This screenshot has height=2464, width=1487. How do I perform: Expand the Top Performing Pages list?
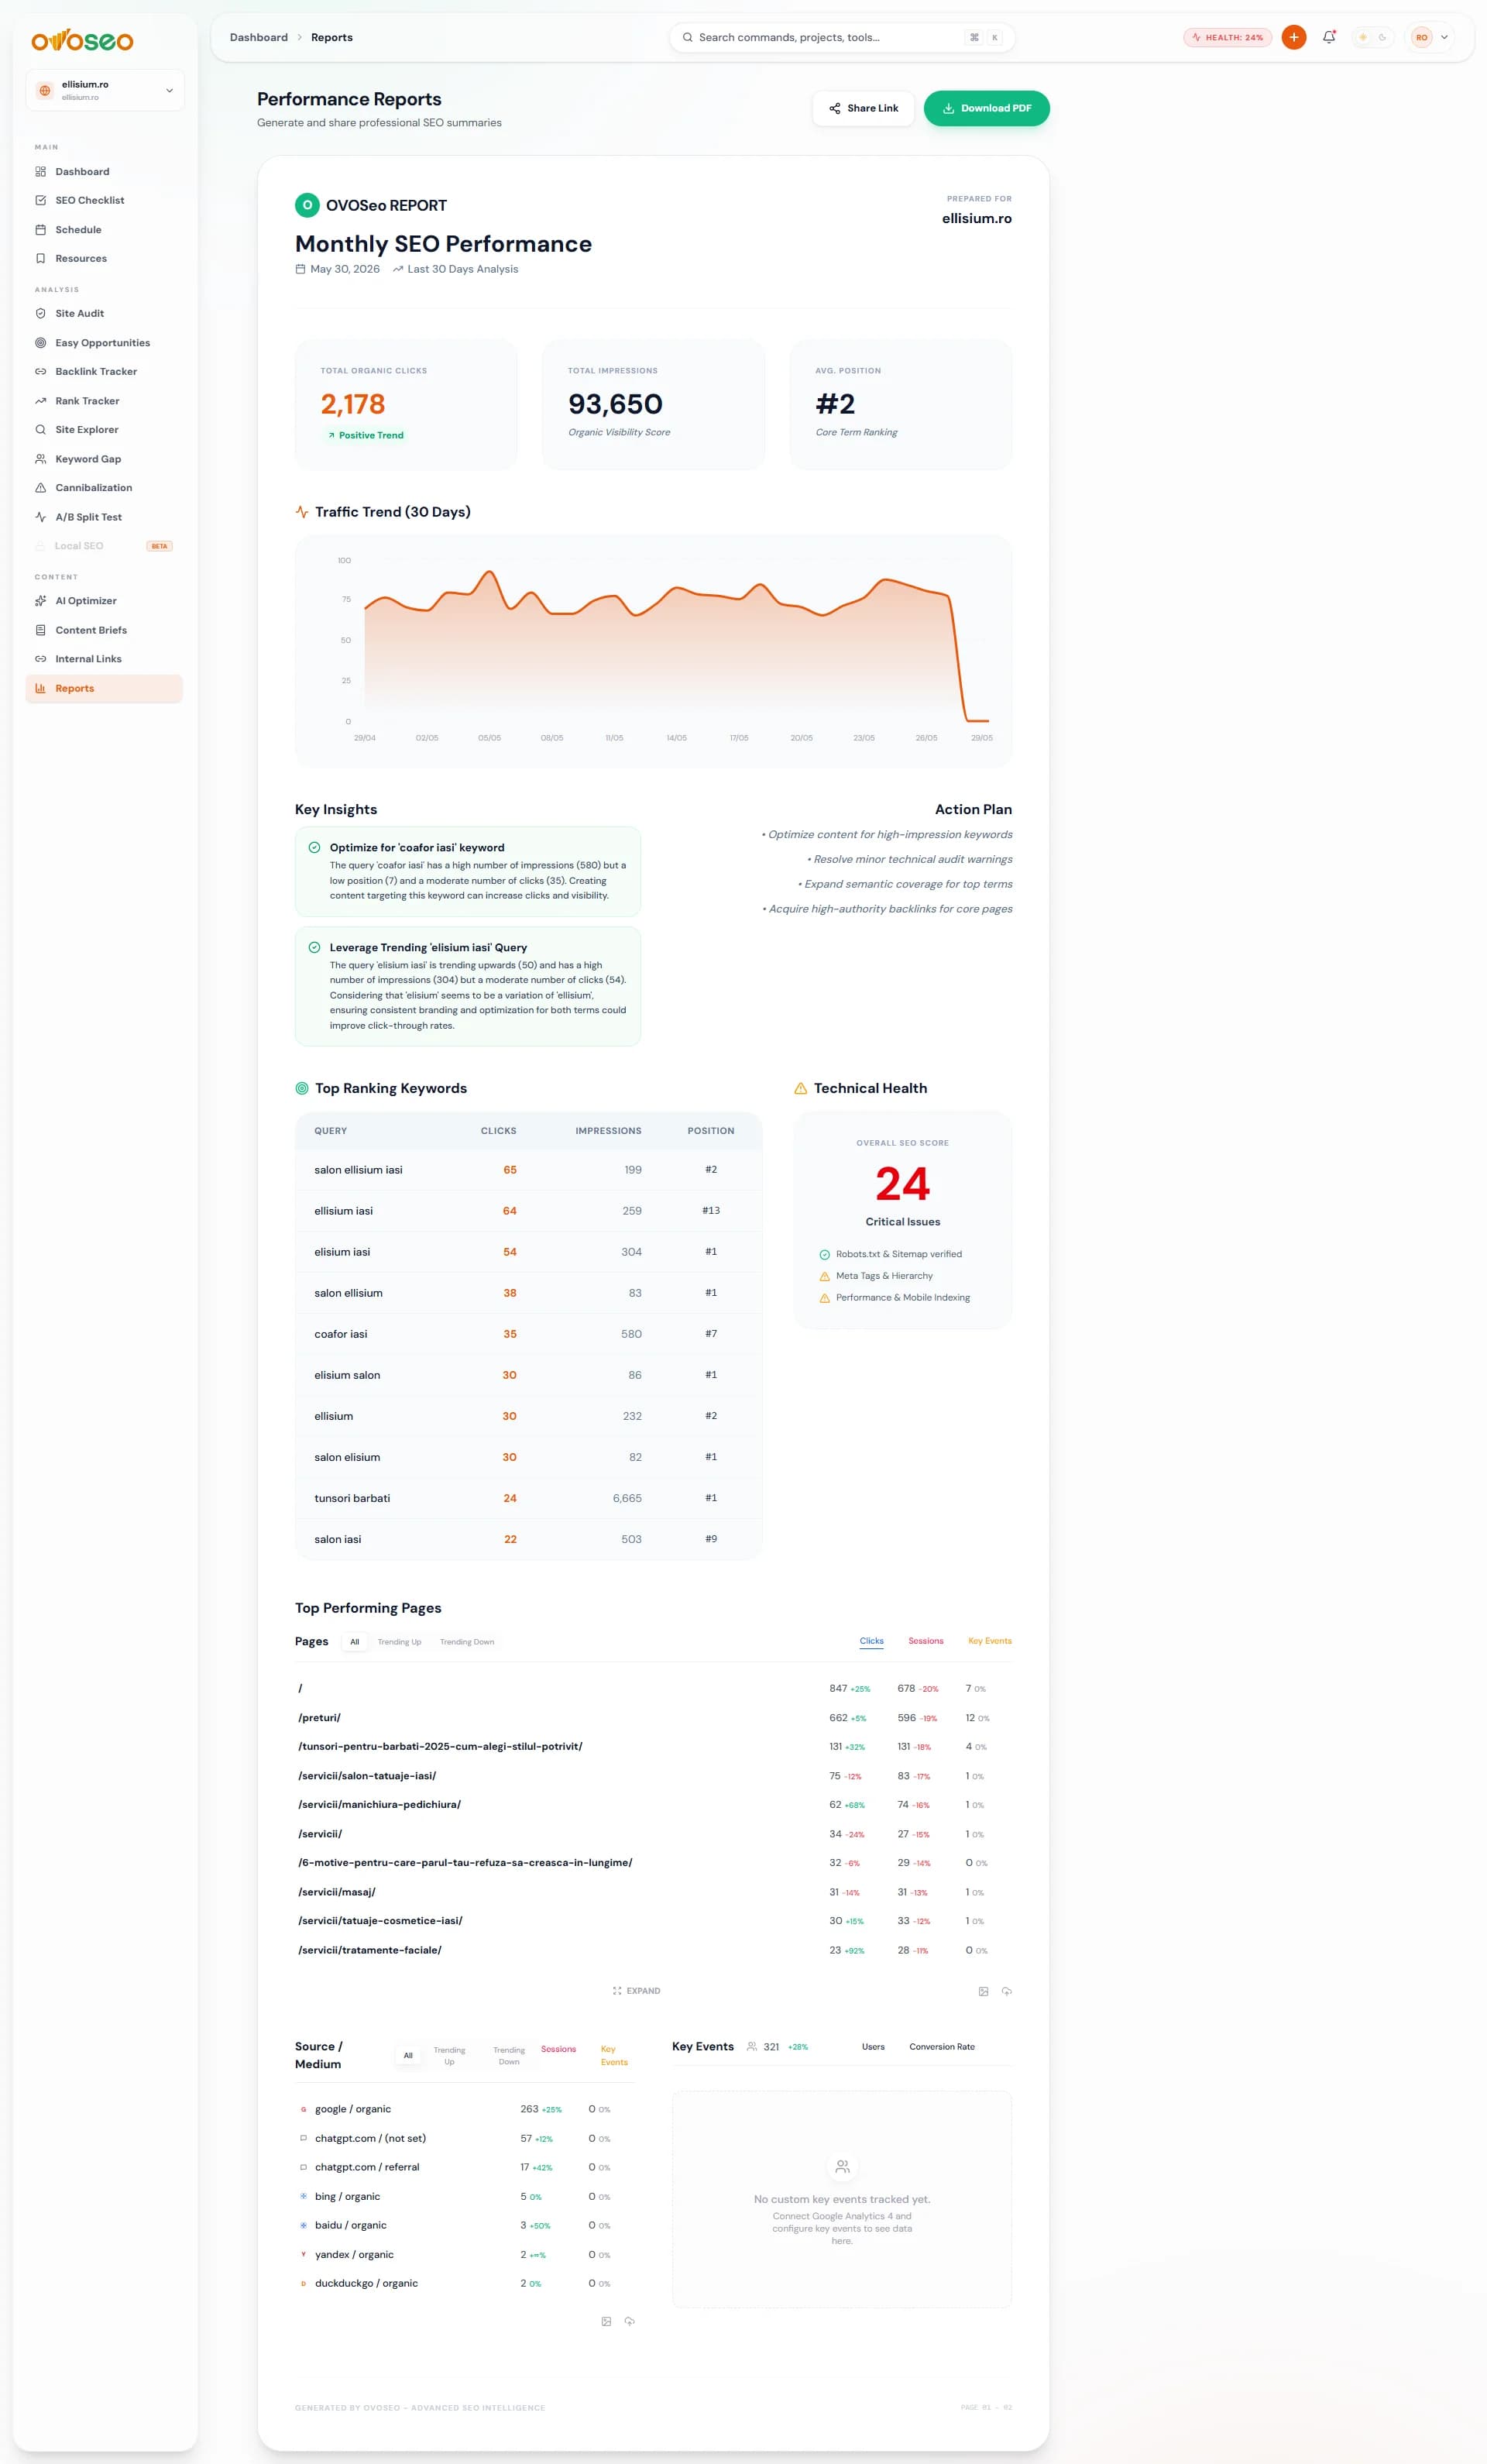point(637,1990)
